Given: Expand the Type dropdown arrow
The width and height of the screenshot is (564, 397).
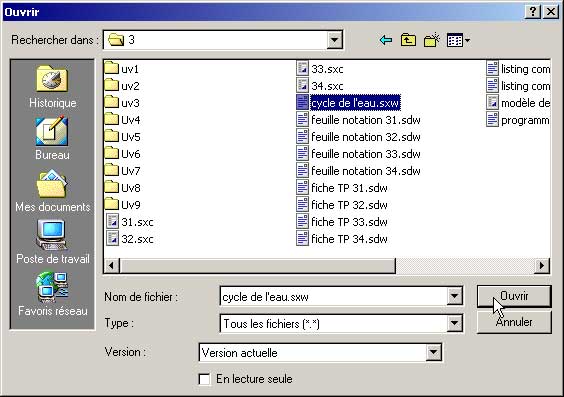Looking at the screenshot, I should coord(454,323).
